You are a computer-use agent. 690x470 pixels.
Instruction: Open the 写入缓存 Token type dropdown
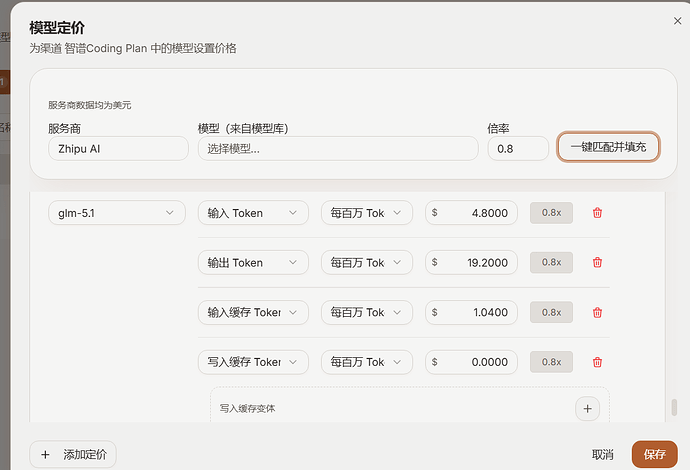[x=253, y=362]
